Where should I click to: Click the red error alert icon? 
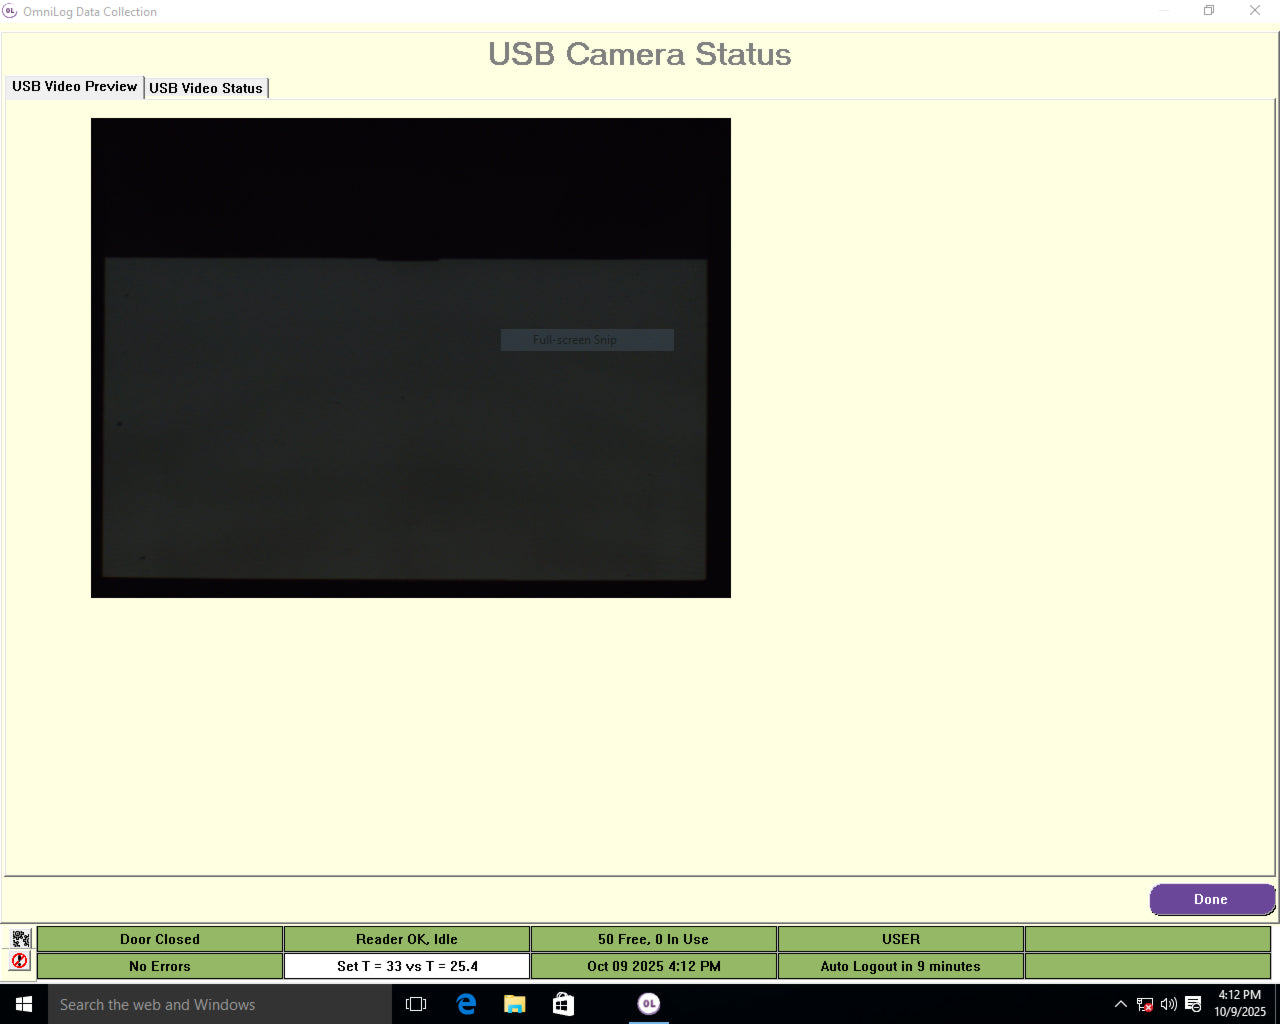click(20, 962)
